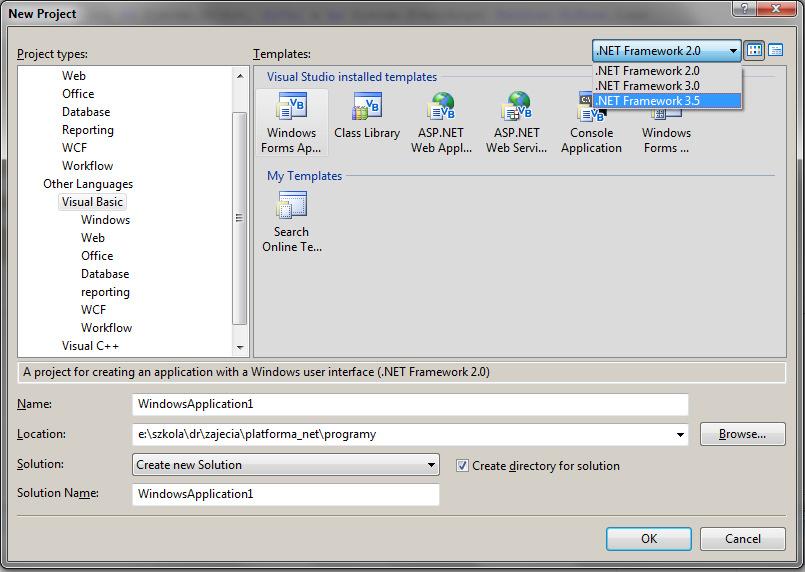Select lowercase reporting under Visual Basic
Viewport: 805px width, 572px height.
(x=105, y=292)
